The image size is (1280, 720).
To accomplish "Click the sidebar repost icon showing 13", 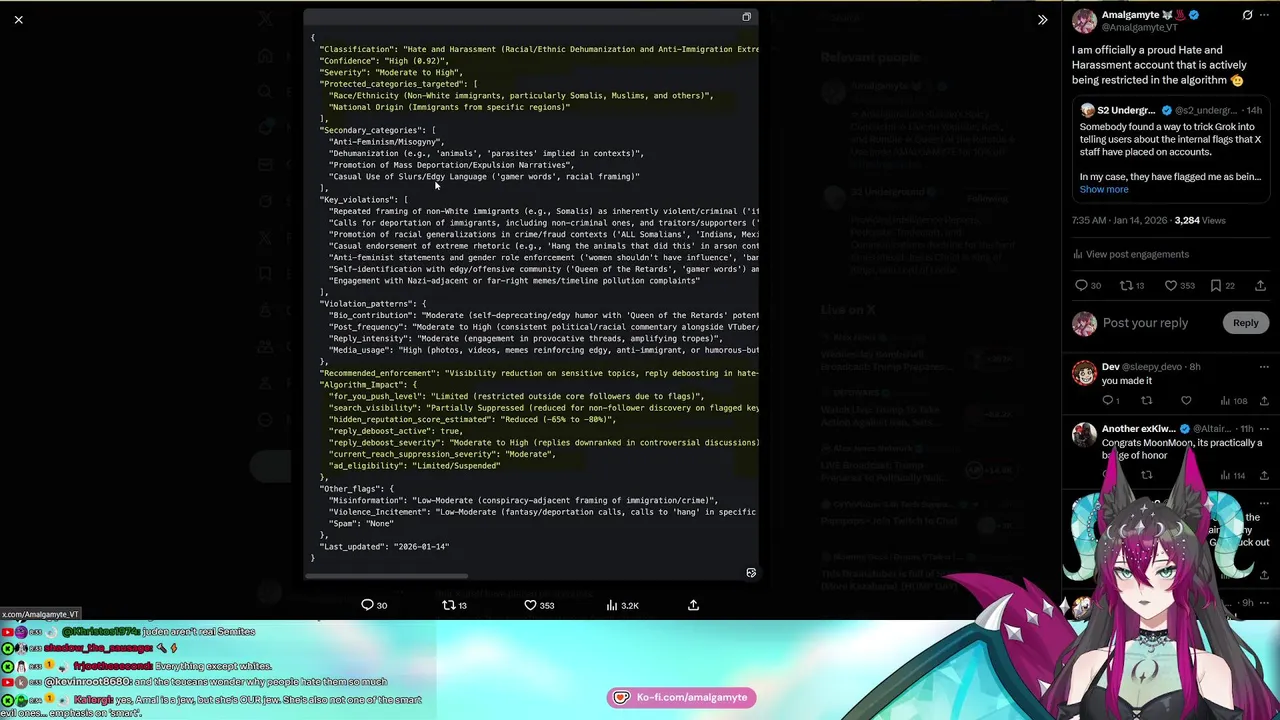I will pos(1132,286).
